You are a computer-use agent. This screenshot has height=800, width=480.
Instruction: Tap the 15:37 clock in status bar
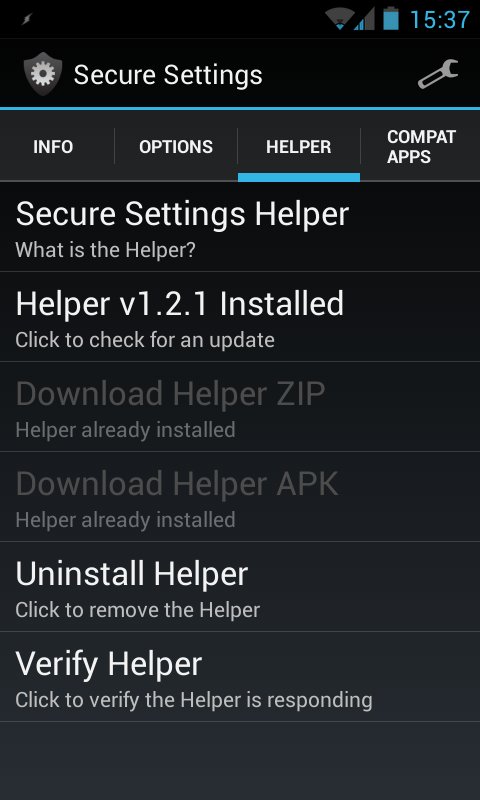(440, 20)
